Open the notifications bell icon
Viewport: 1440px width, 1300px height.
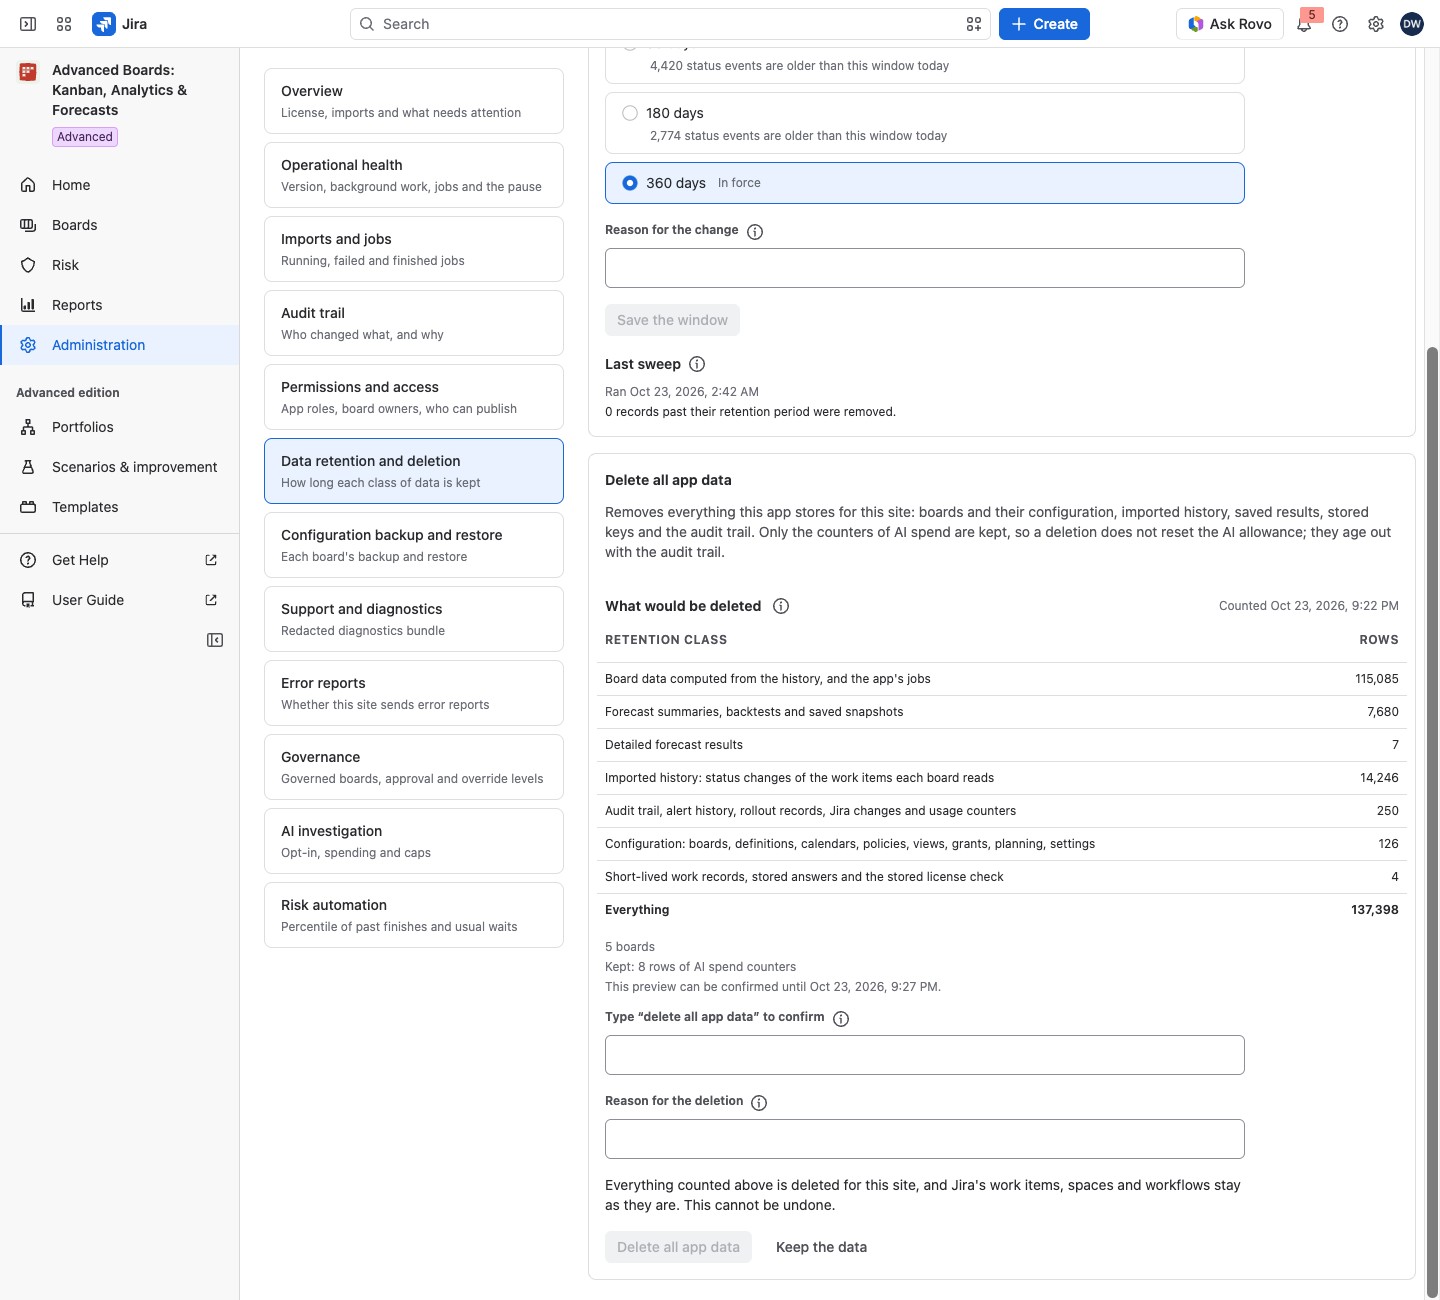coord(1304,24)
